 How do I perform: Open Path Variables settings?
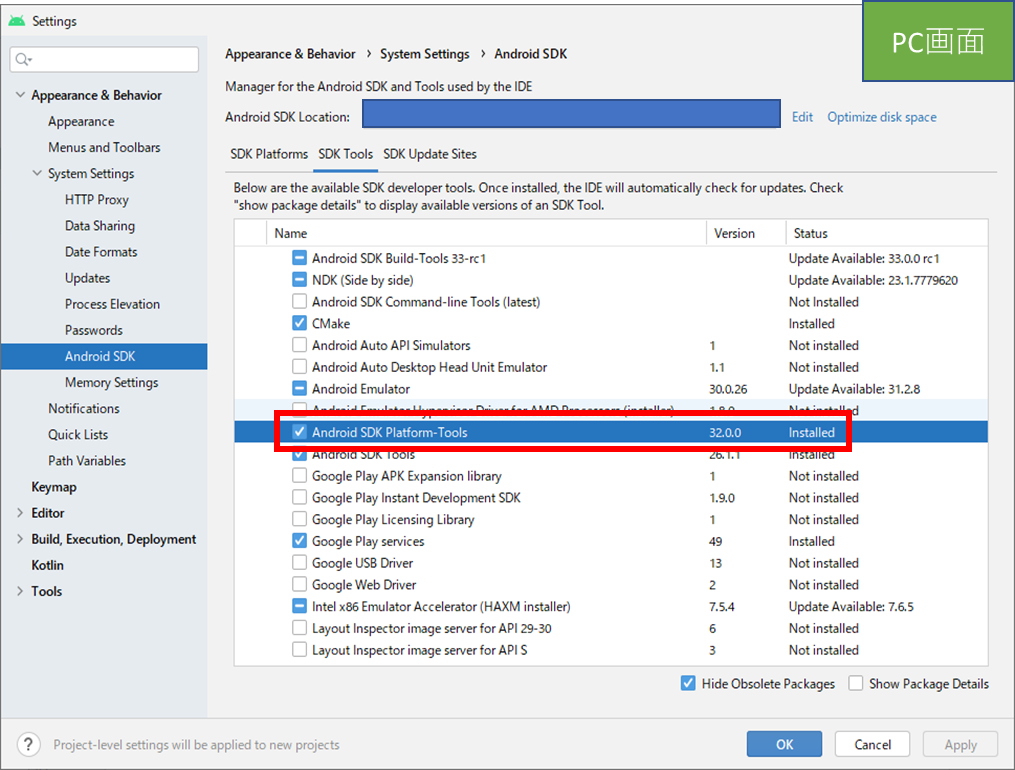87,461
